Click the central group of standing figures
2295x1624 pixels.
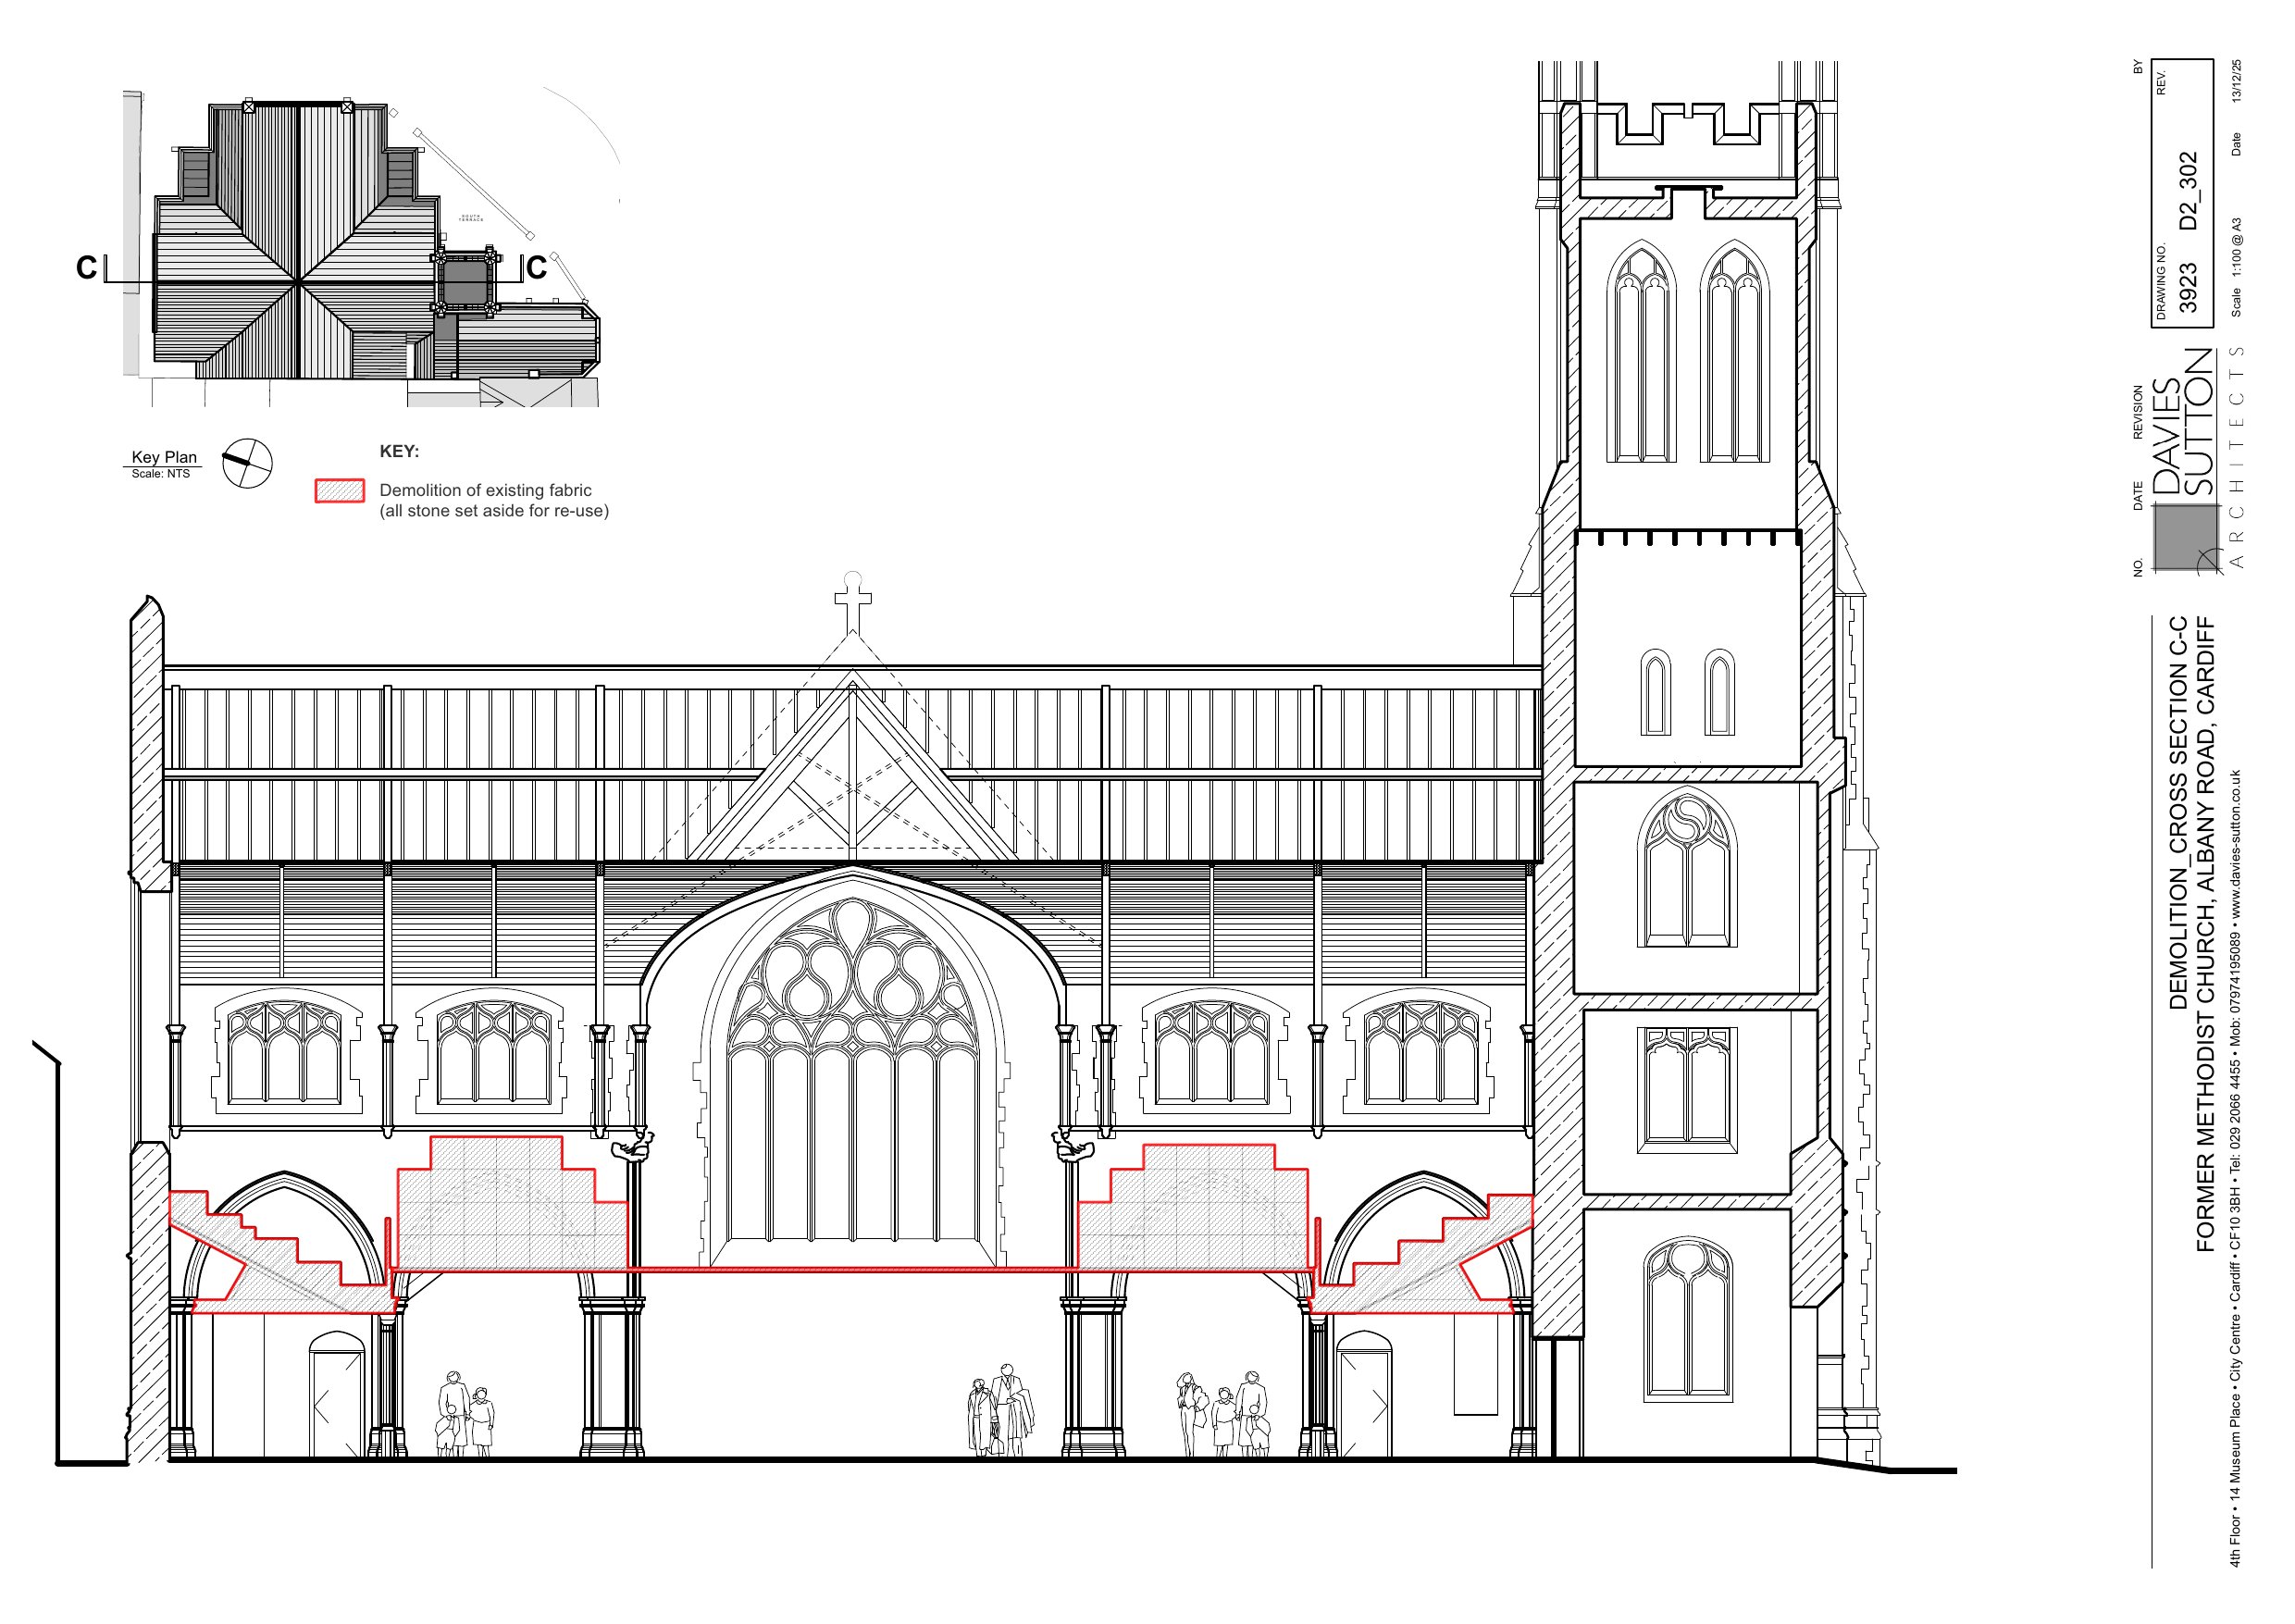tap(1000, 1412)
